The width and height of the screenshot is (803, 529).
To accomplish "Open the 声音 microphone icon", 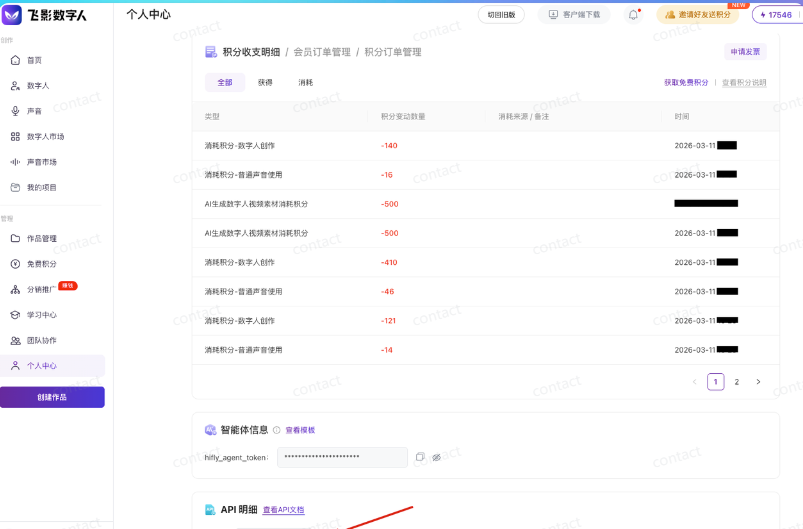I will click(15, 111).
